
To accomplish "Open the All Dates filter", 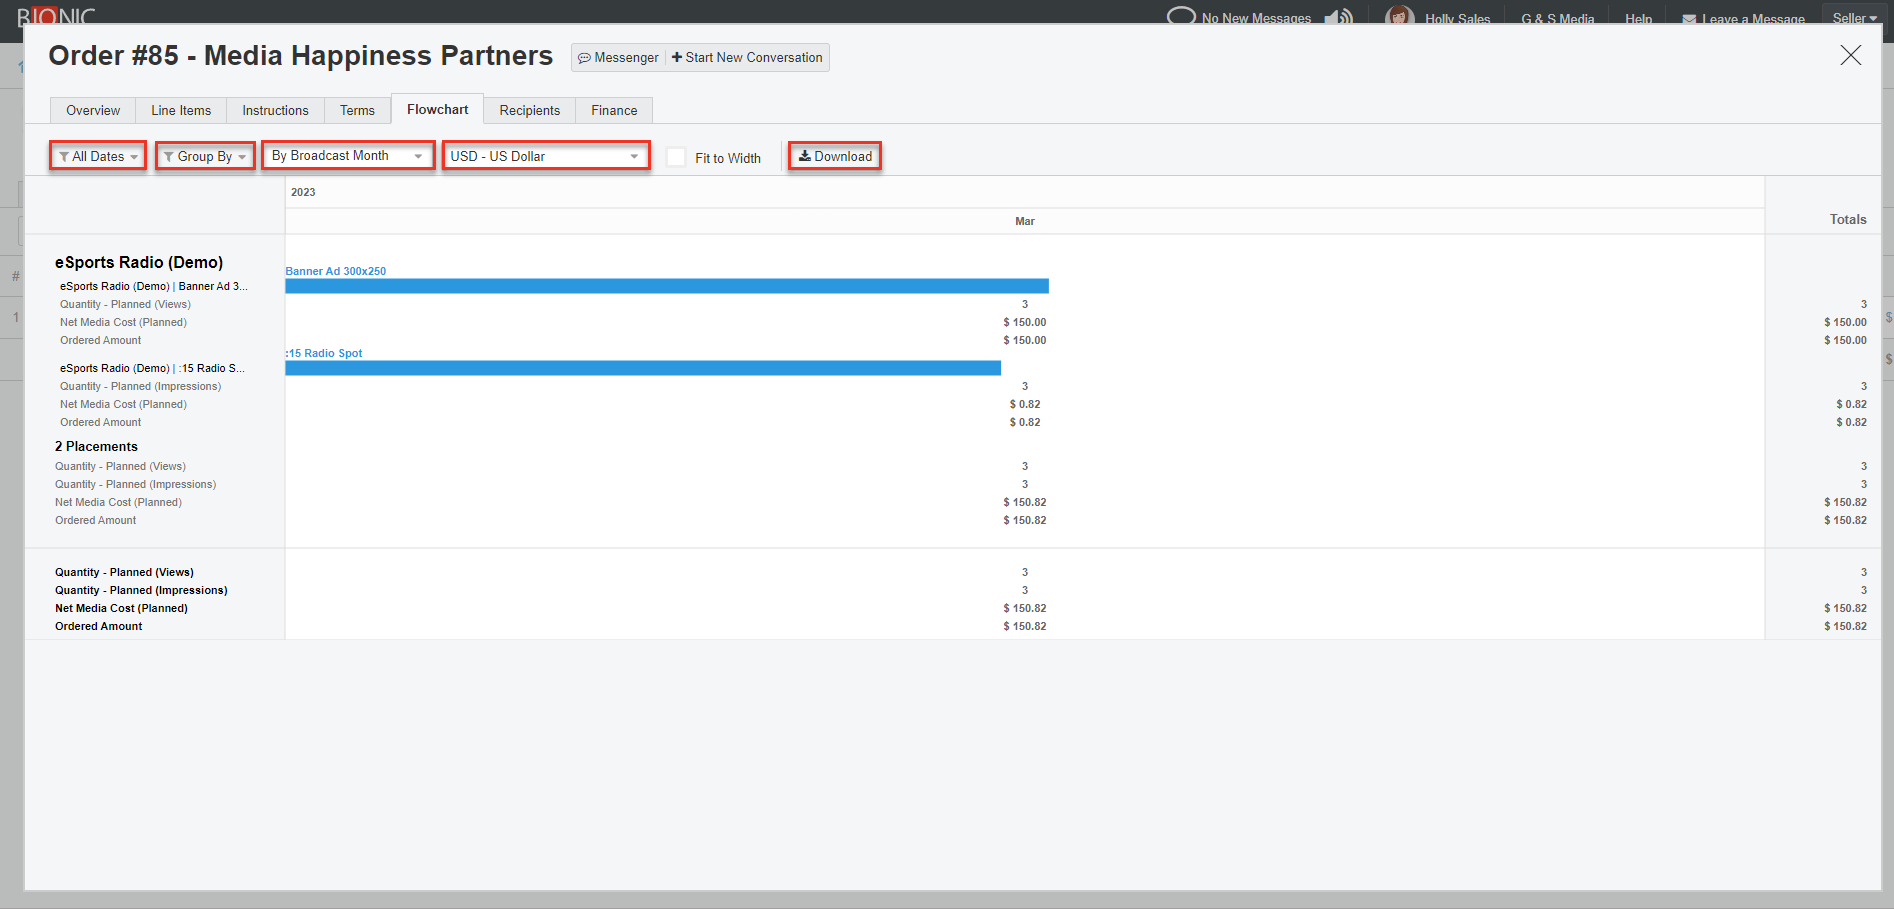I will 98,156.
